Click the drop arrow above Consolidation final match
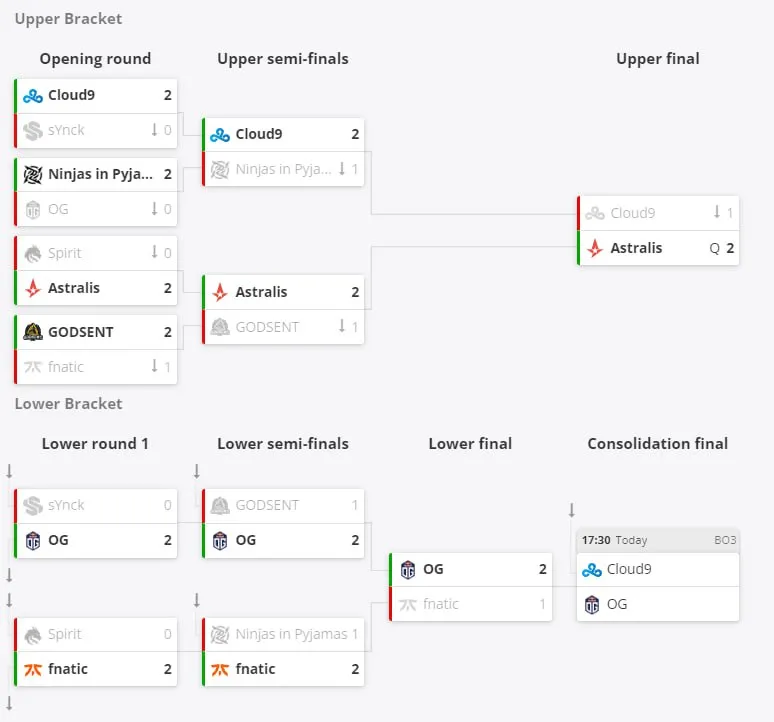Viewport: 774px width, 722px height. [572, 510]
